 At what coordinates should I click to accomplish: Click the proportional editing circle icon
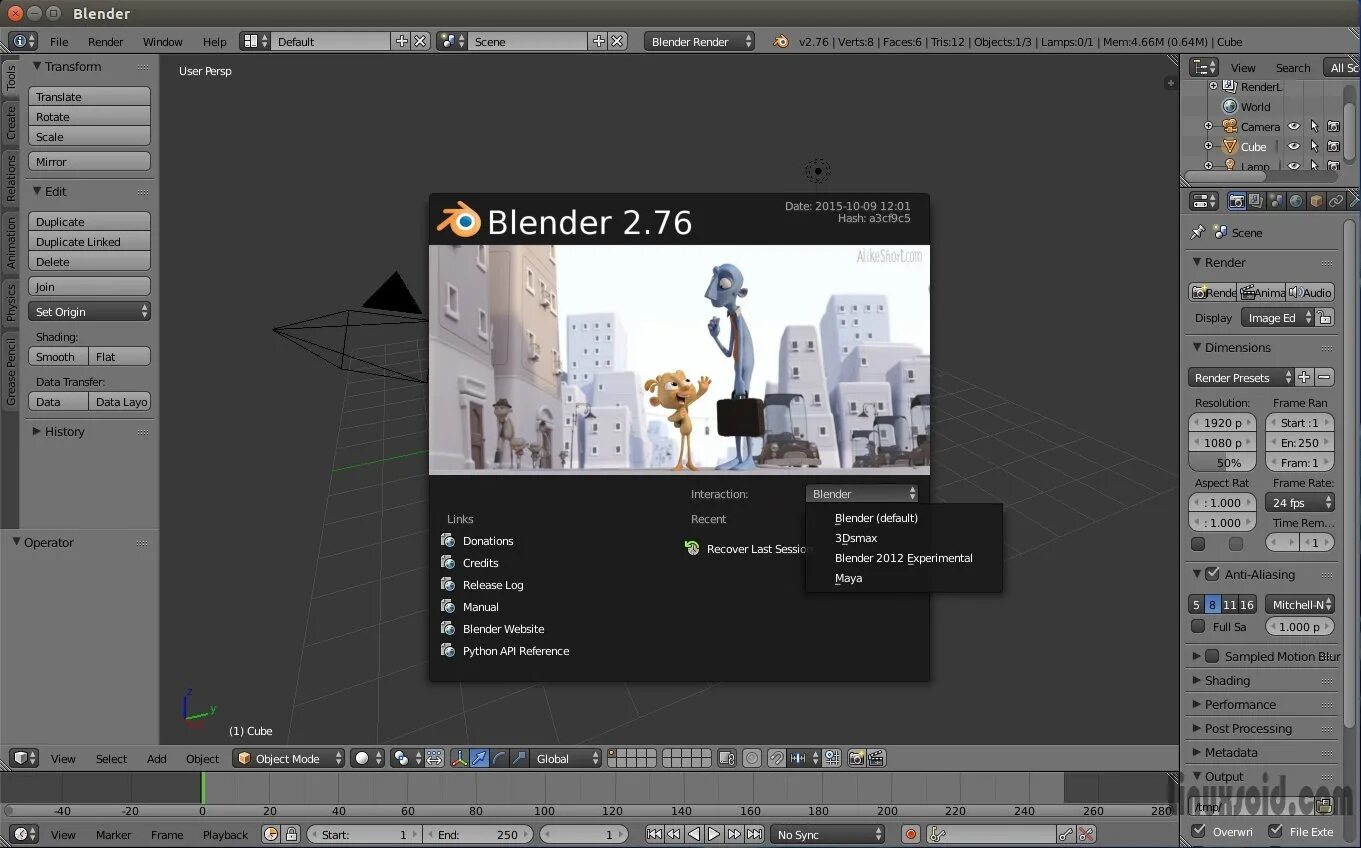(752, 758)
